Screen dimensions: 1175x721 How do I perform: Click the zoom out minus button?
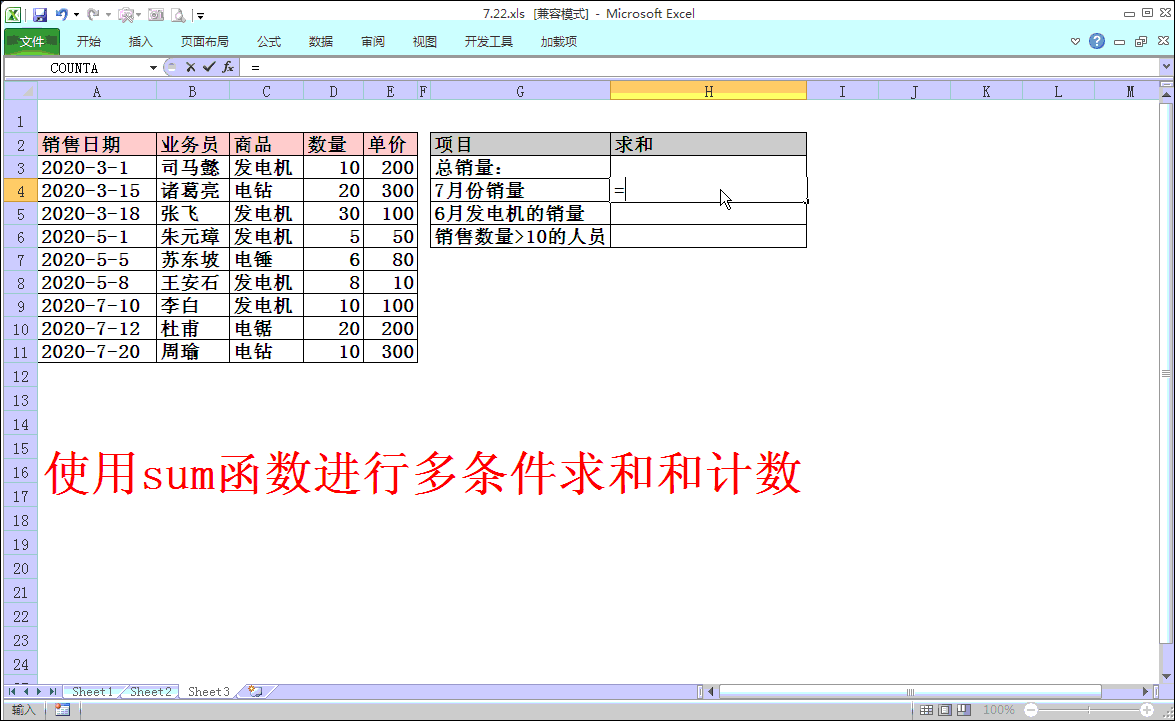pyautogui.click(x=1031, y=710)
